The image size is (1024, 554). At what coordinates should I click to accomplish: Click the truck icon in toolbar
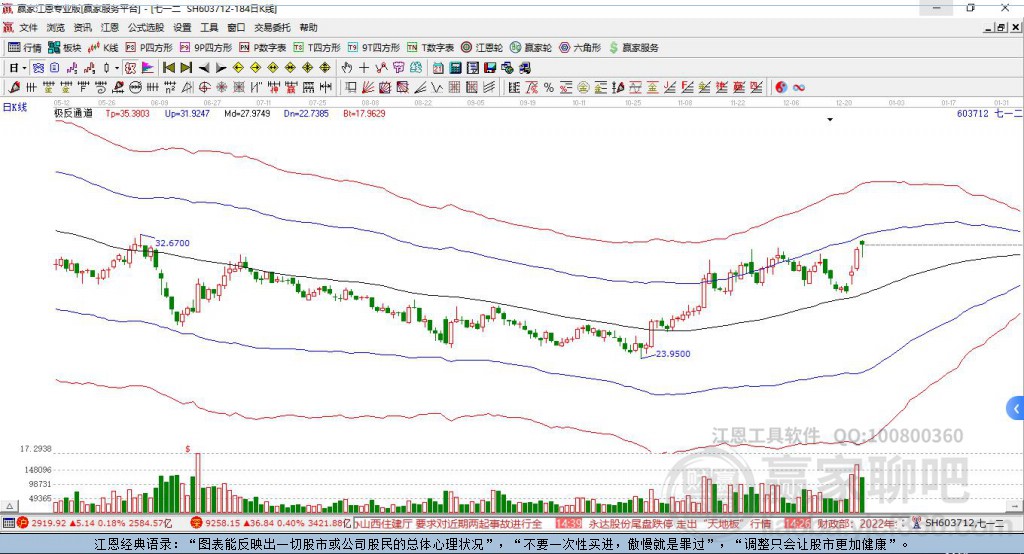[x=524, y=68]
